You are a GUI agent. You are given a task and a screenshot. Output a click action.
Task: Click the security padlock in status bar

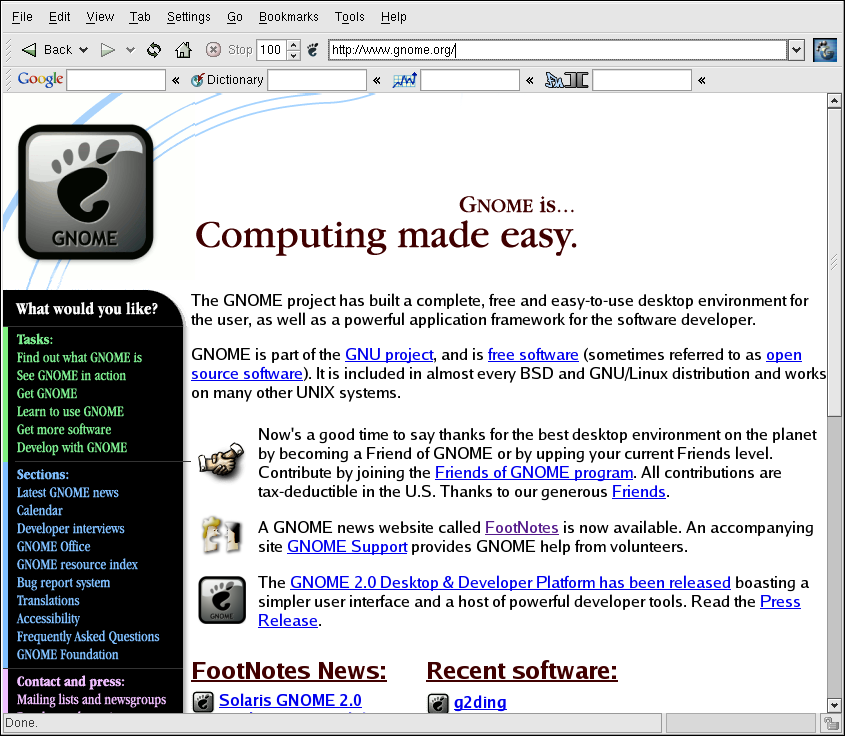pyautogui.click(x=831, y=723)
